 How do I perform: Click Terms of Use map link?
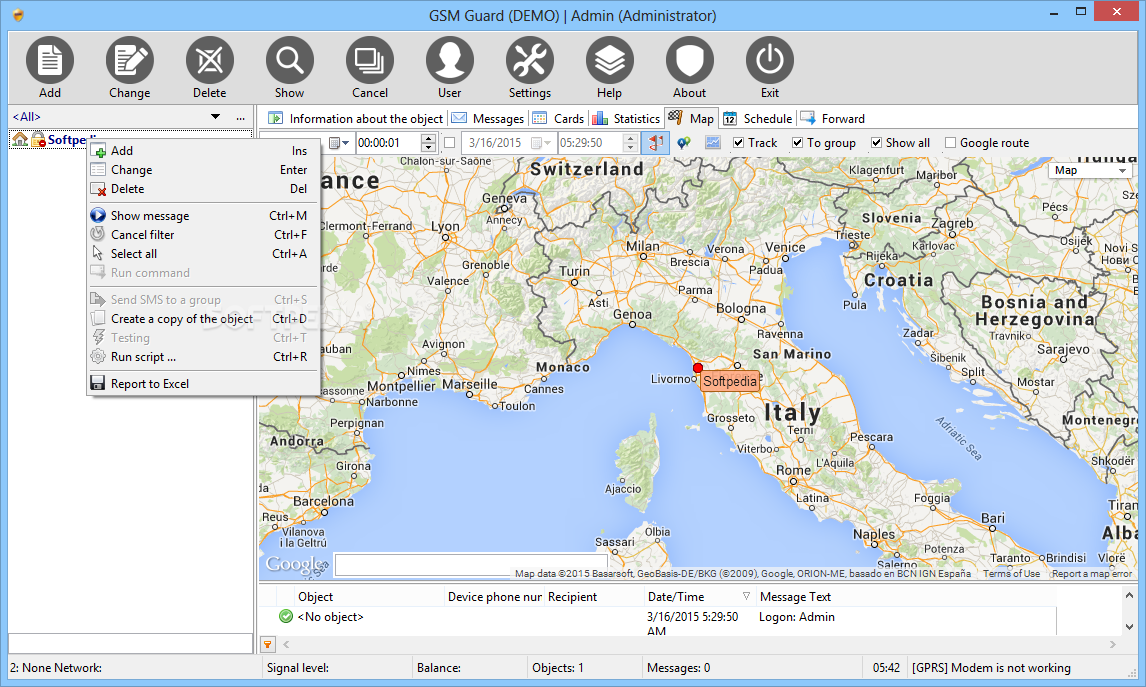tap(1012, 574)
